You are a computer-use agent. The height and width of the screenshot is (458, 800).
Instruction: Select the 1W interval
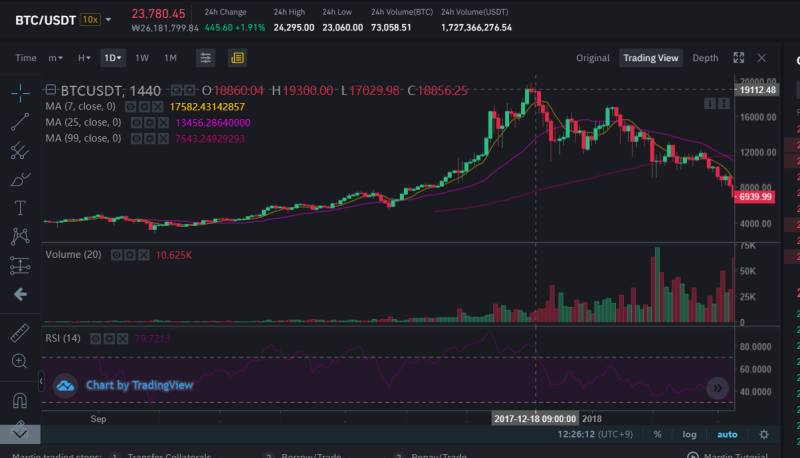[142, 58]
